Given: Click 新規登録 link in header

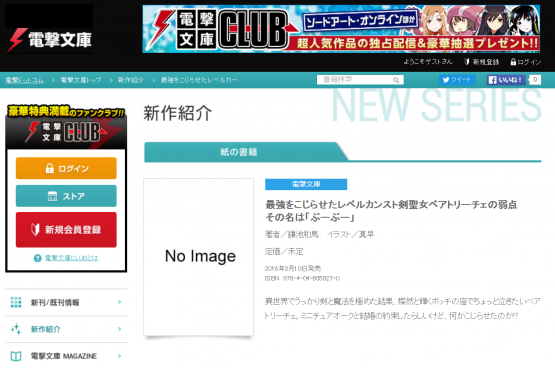Looking at the screenshot, I should coord(486,62).
